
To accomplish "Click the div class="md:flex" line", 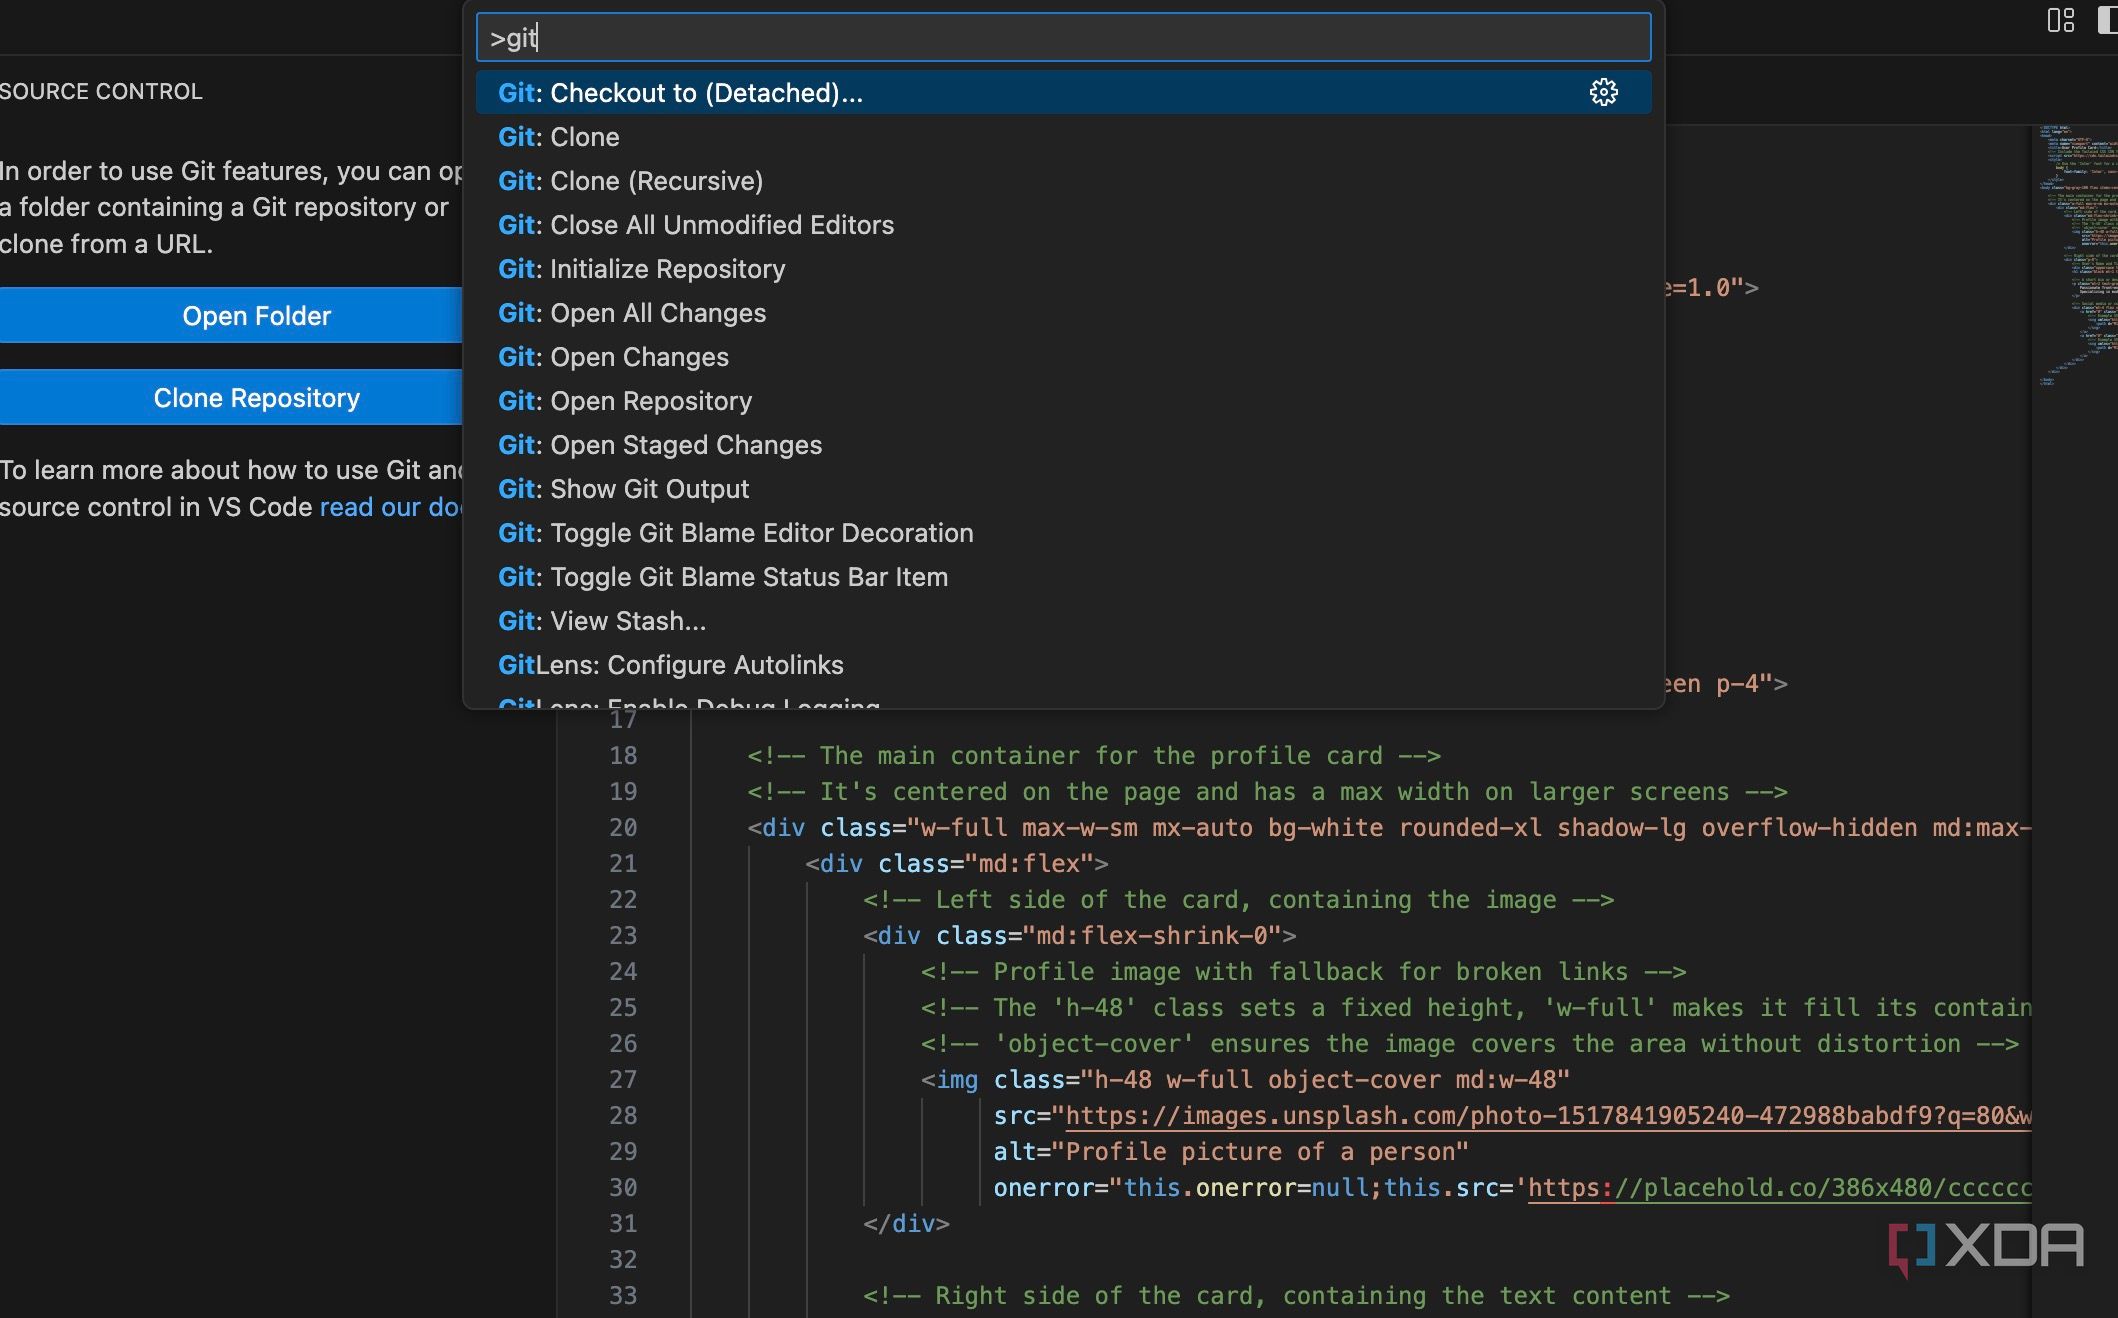I will 957,864.
